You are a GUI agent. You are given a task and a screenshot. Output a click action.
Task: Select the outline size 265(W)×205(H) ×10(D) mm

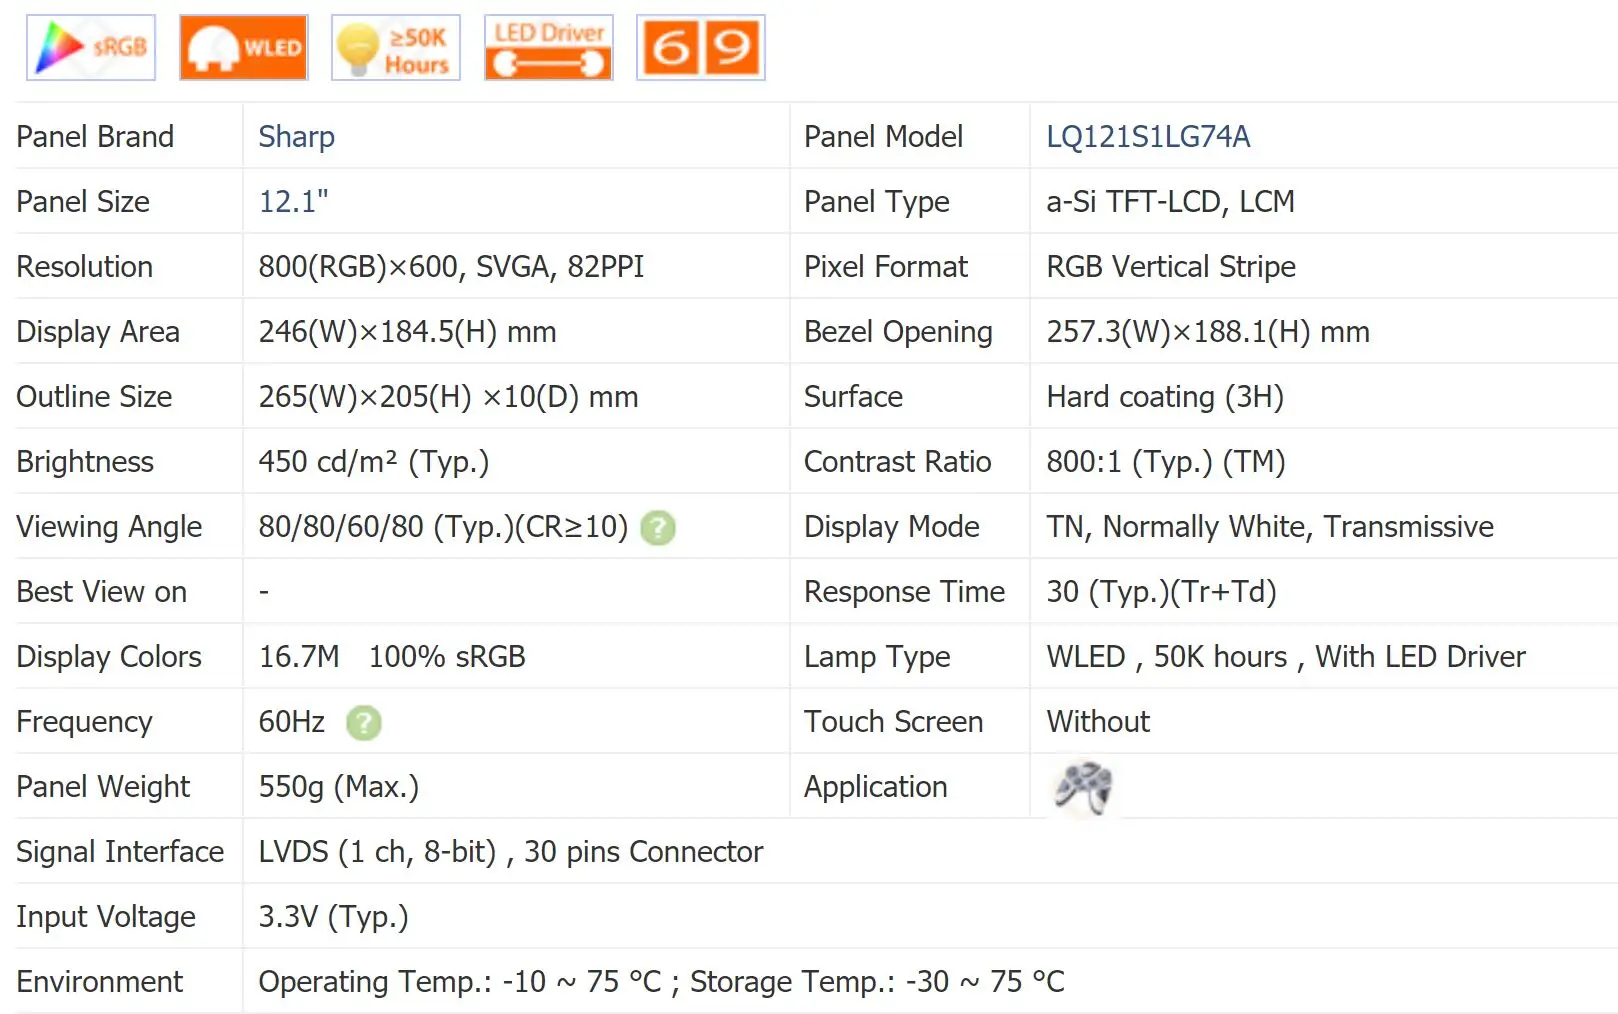tap(448, 397)
